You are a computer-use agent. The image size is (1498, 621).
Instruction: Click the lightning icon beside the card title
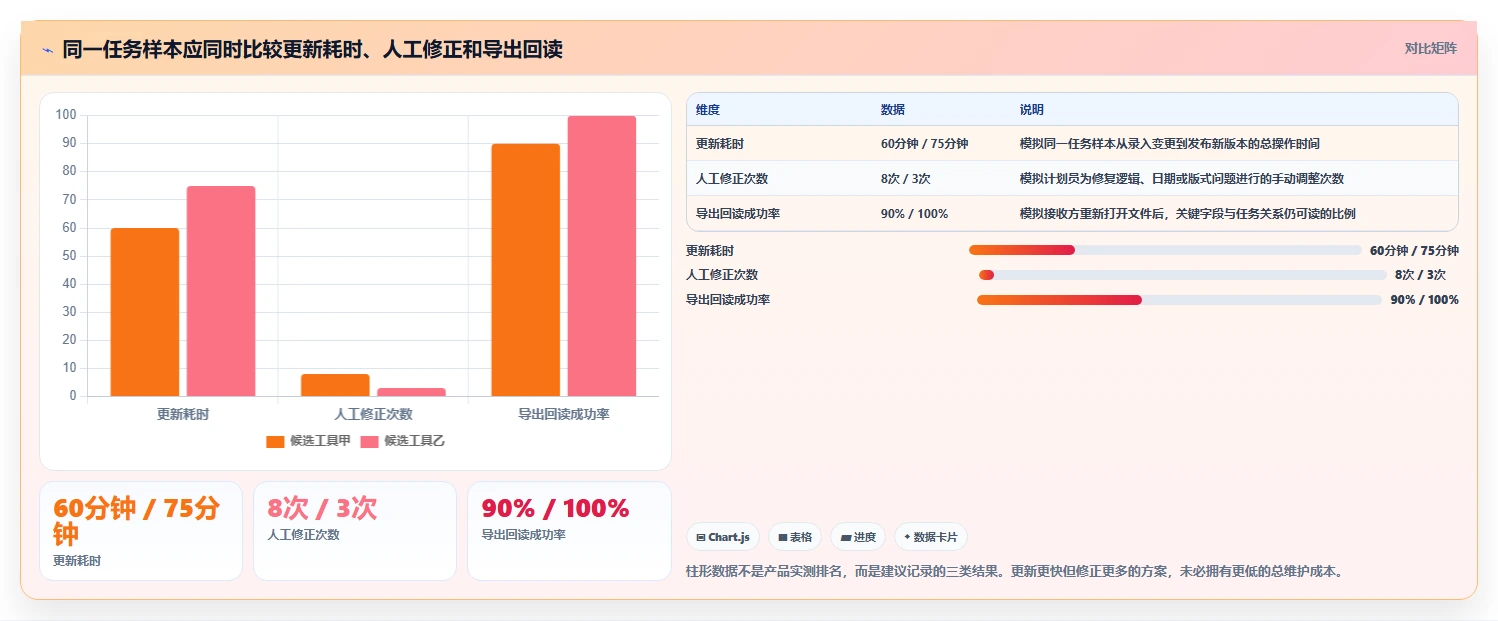[x=47, y=50]
